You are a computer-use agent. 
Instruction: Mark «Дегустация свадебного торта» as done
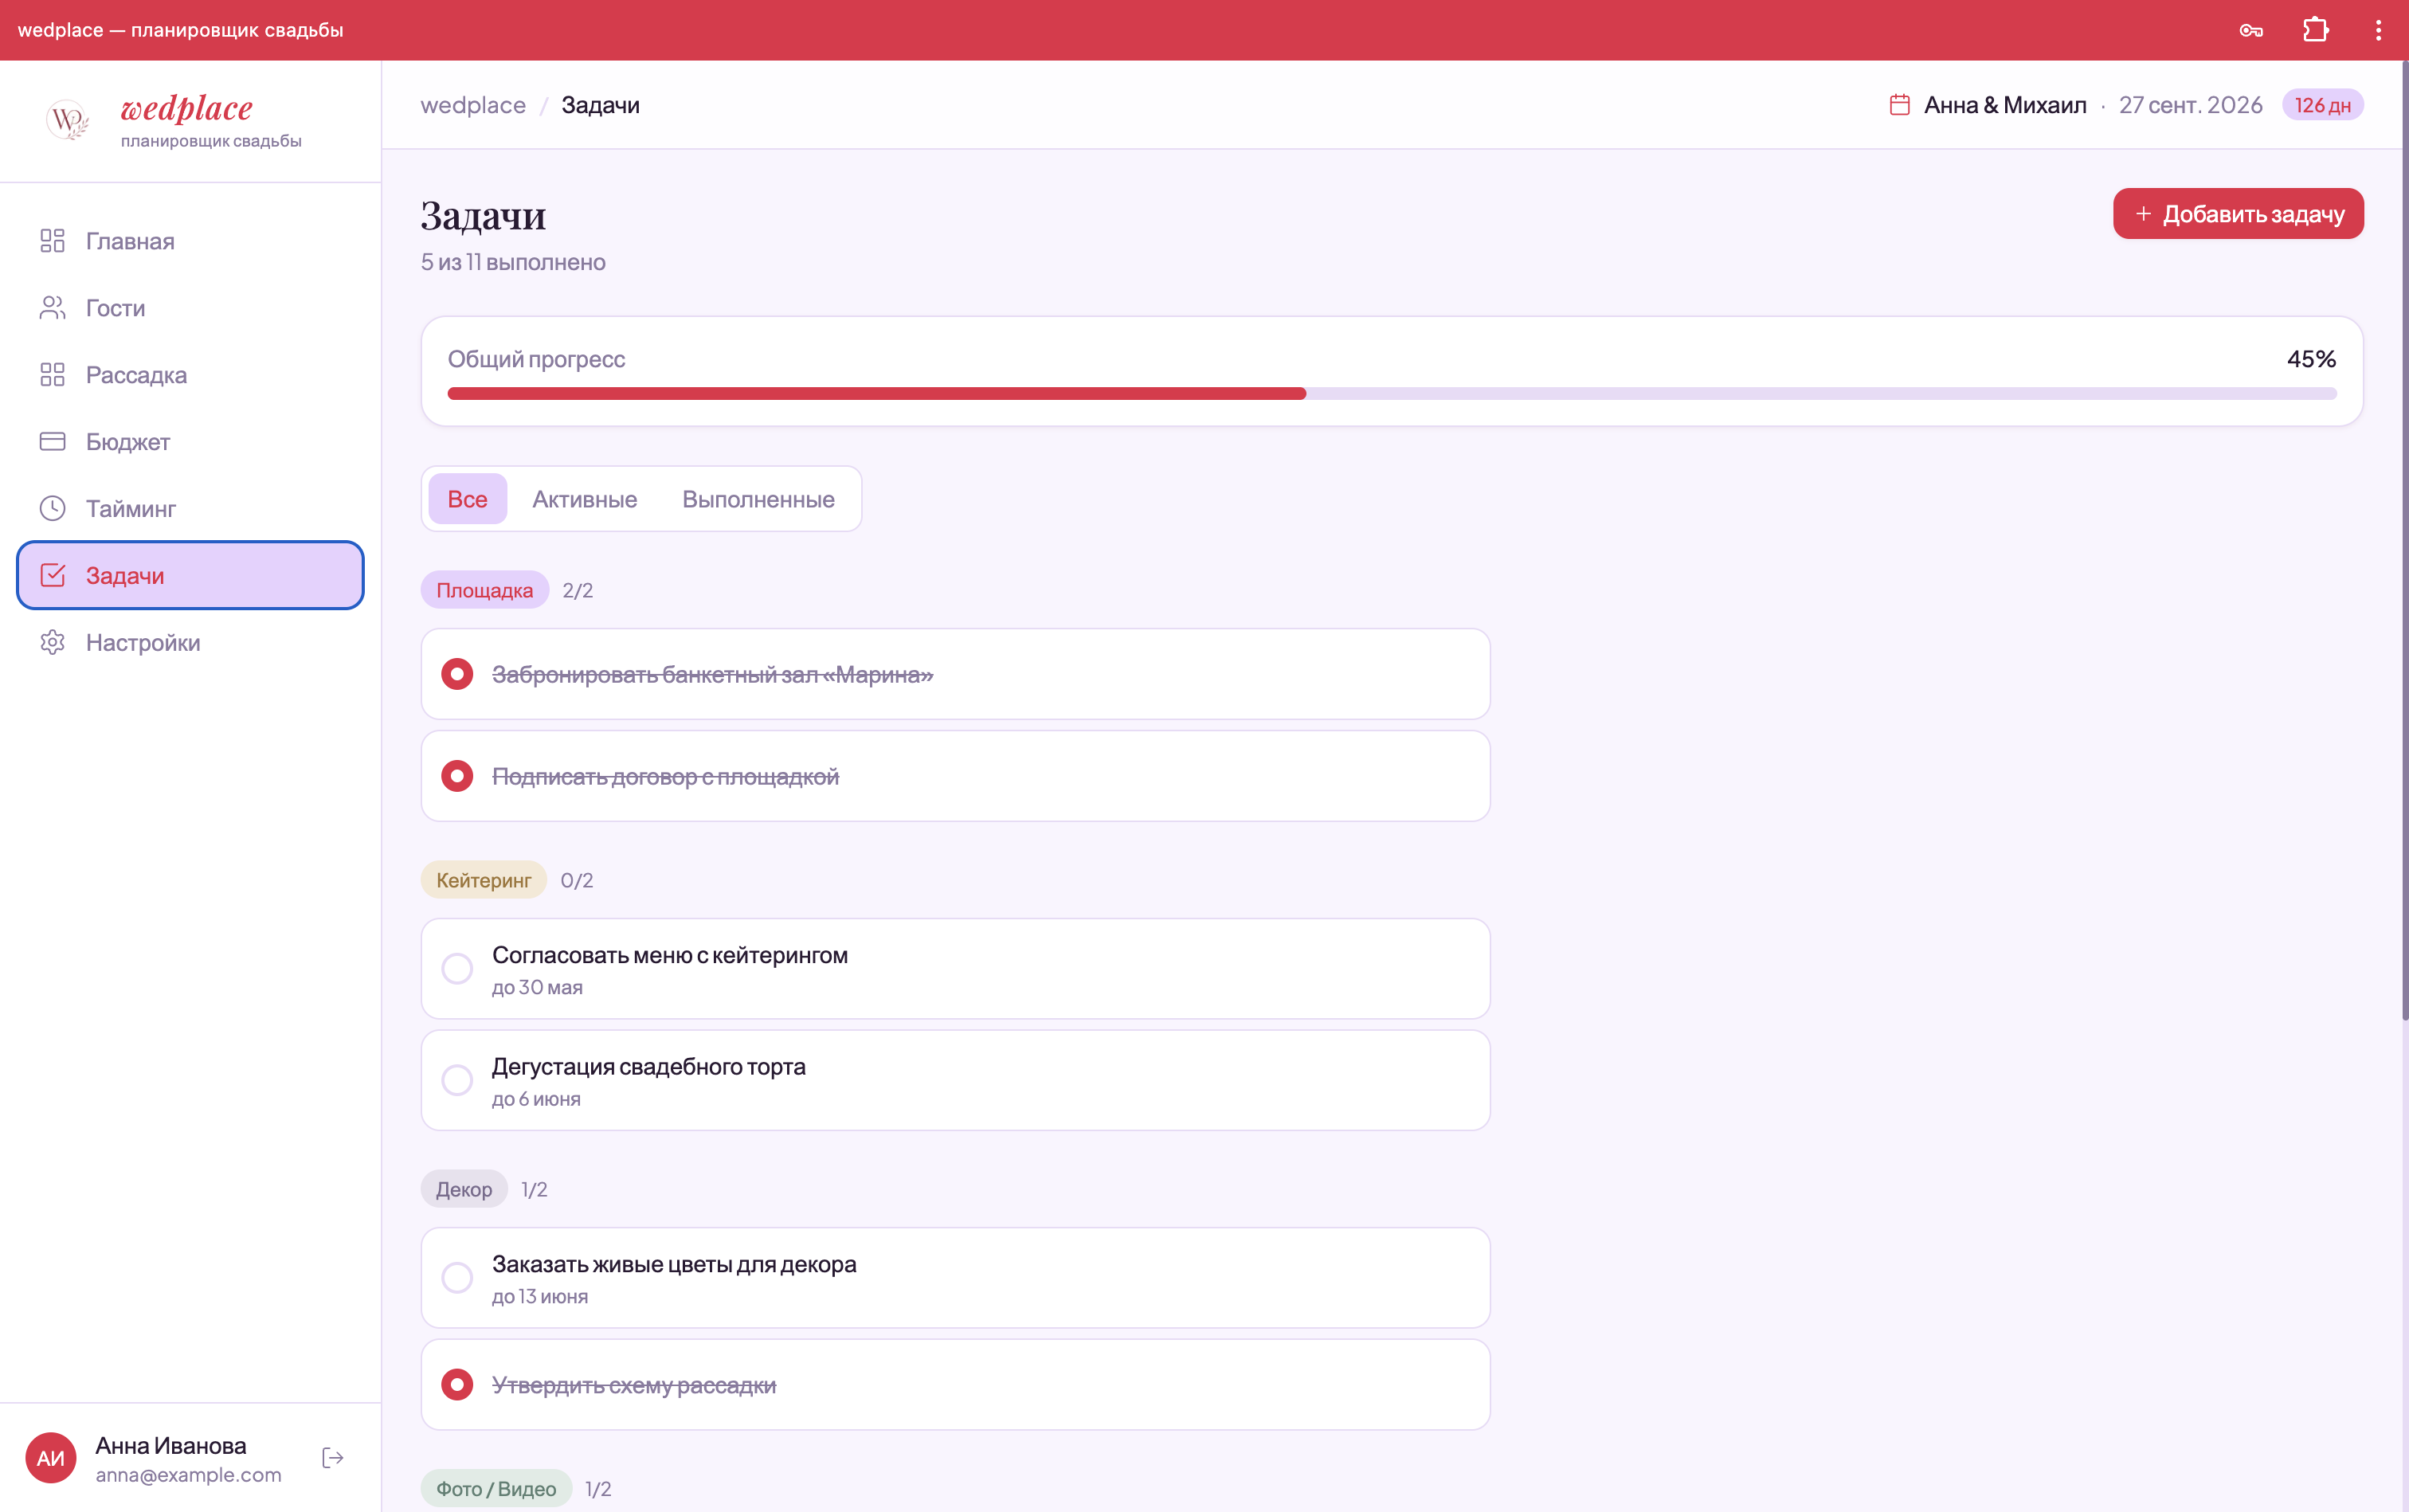tap(457, 1080)
